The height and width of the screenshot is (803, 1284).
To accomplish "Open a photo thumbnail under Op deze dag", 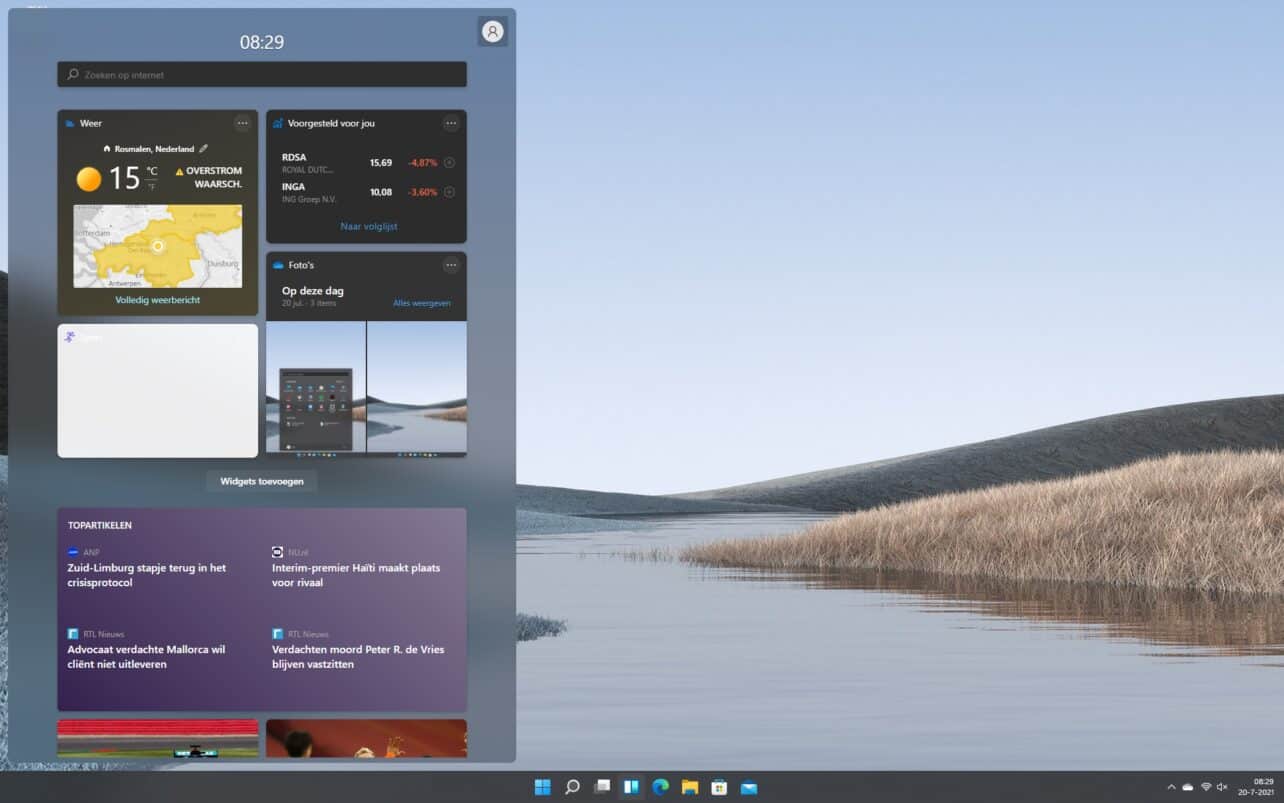I will [315, 388].
